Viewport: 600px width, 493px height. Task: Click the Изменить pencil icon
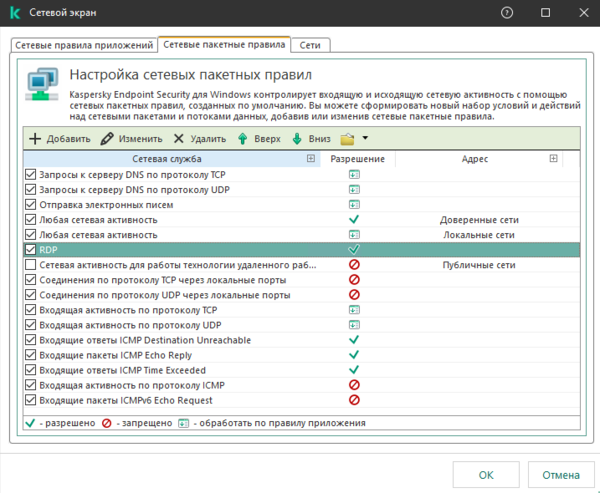coord(107,139)
